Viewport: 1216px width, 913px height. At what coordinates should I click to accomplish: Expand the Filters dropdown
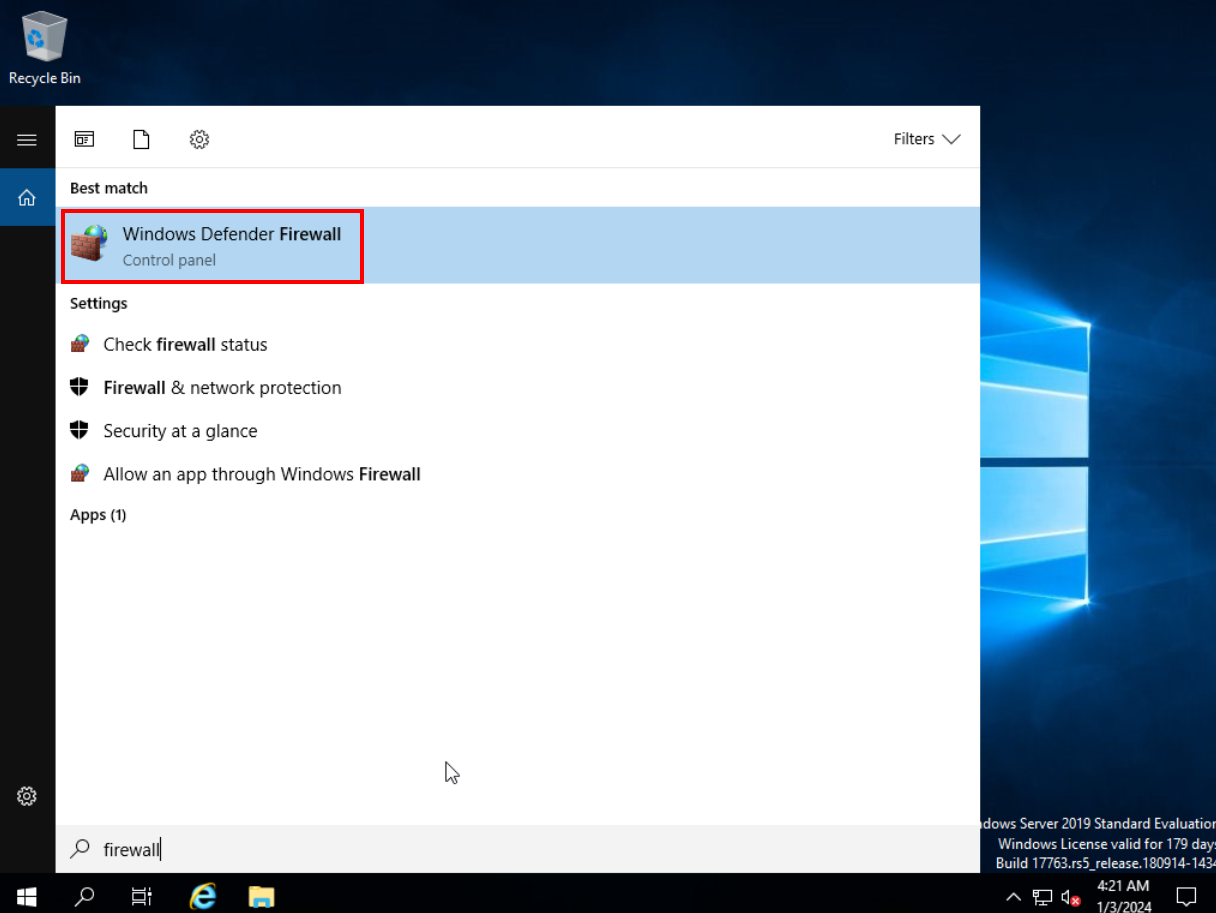pos(926,139)
